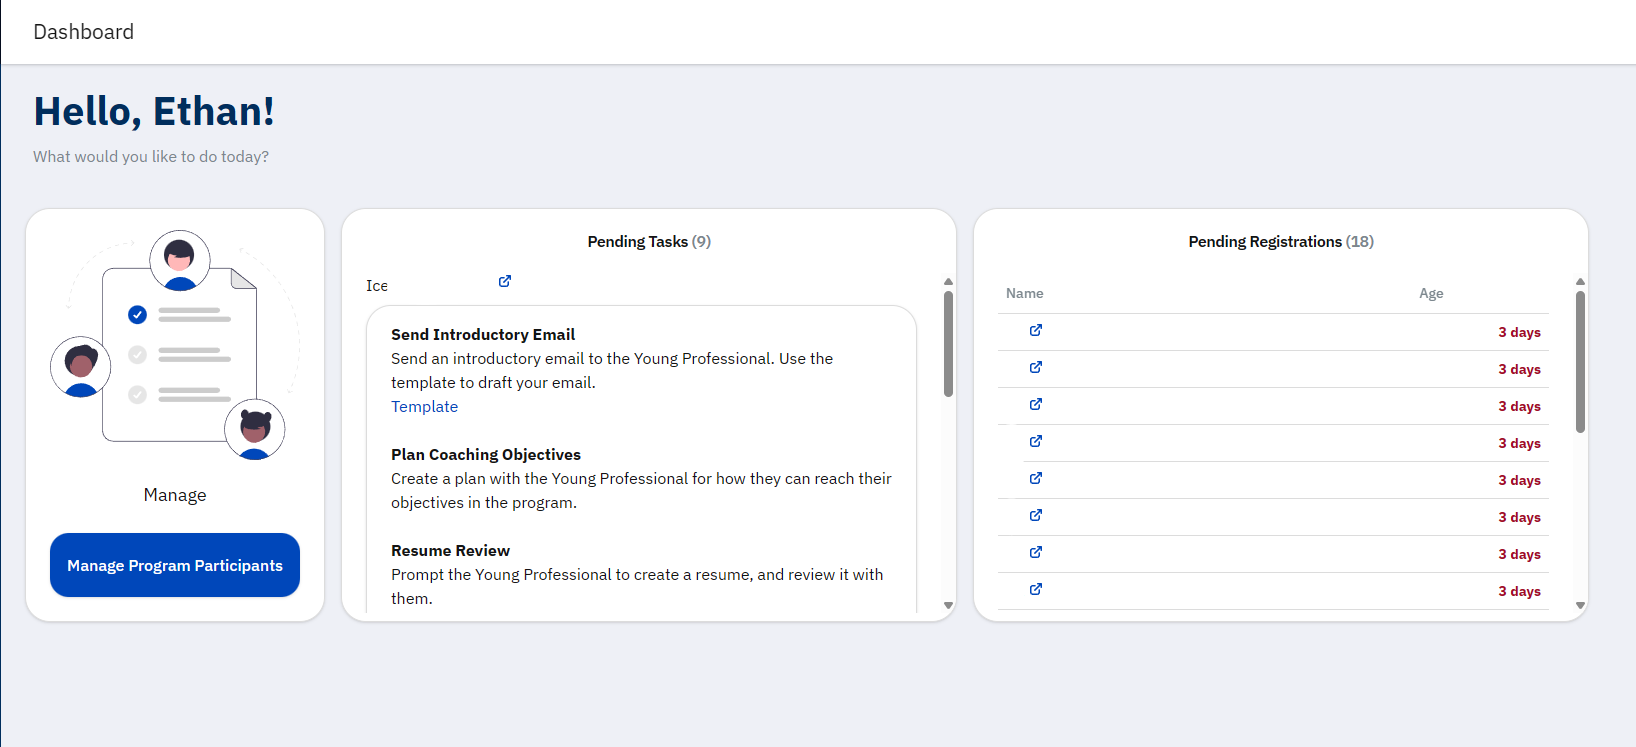Image resolution: width=1636 pixels, height=747 pixels.
Task: Open the external link icon beside Ice
Action: point(505,282)
